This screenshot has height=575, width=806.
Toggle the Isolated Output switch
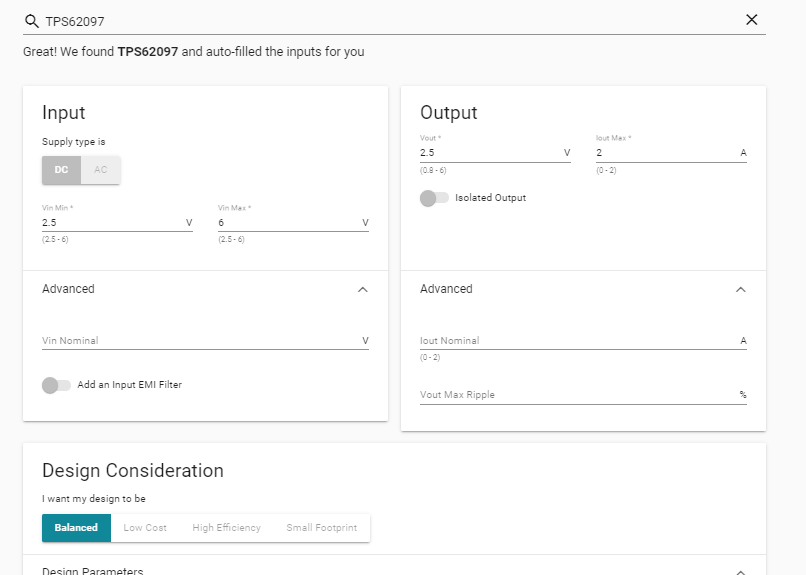(435, 198)
